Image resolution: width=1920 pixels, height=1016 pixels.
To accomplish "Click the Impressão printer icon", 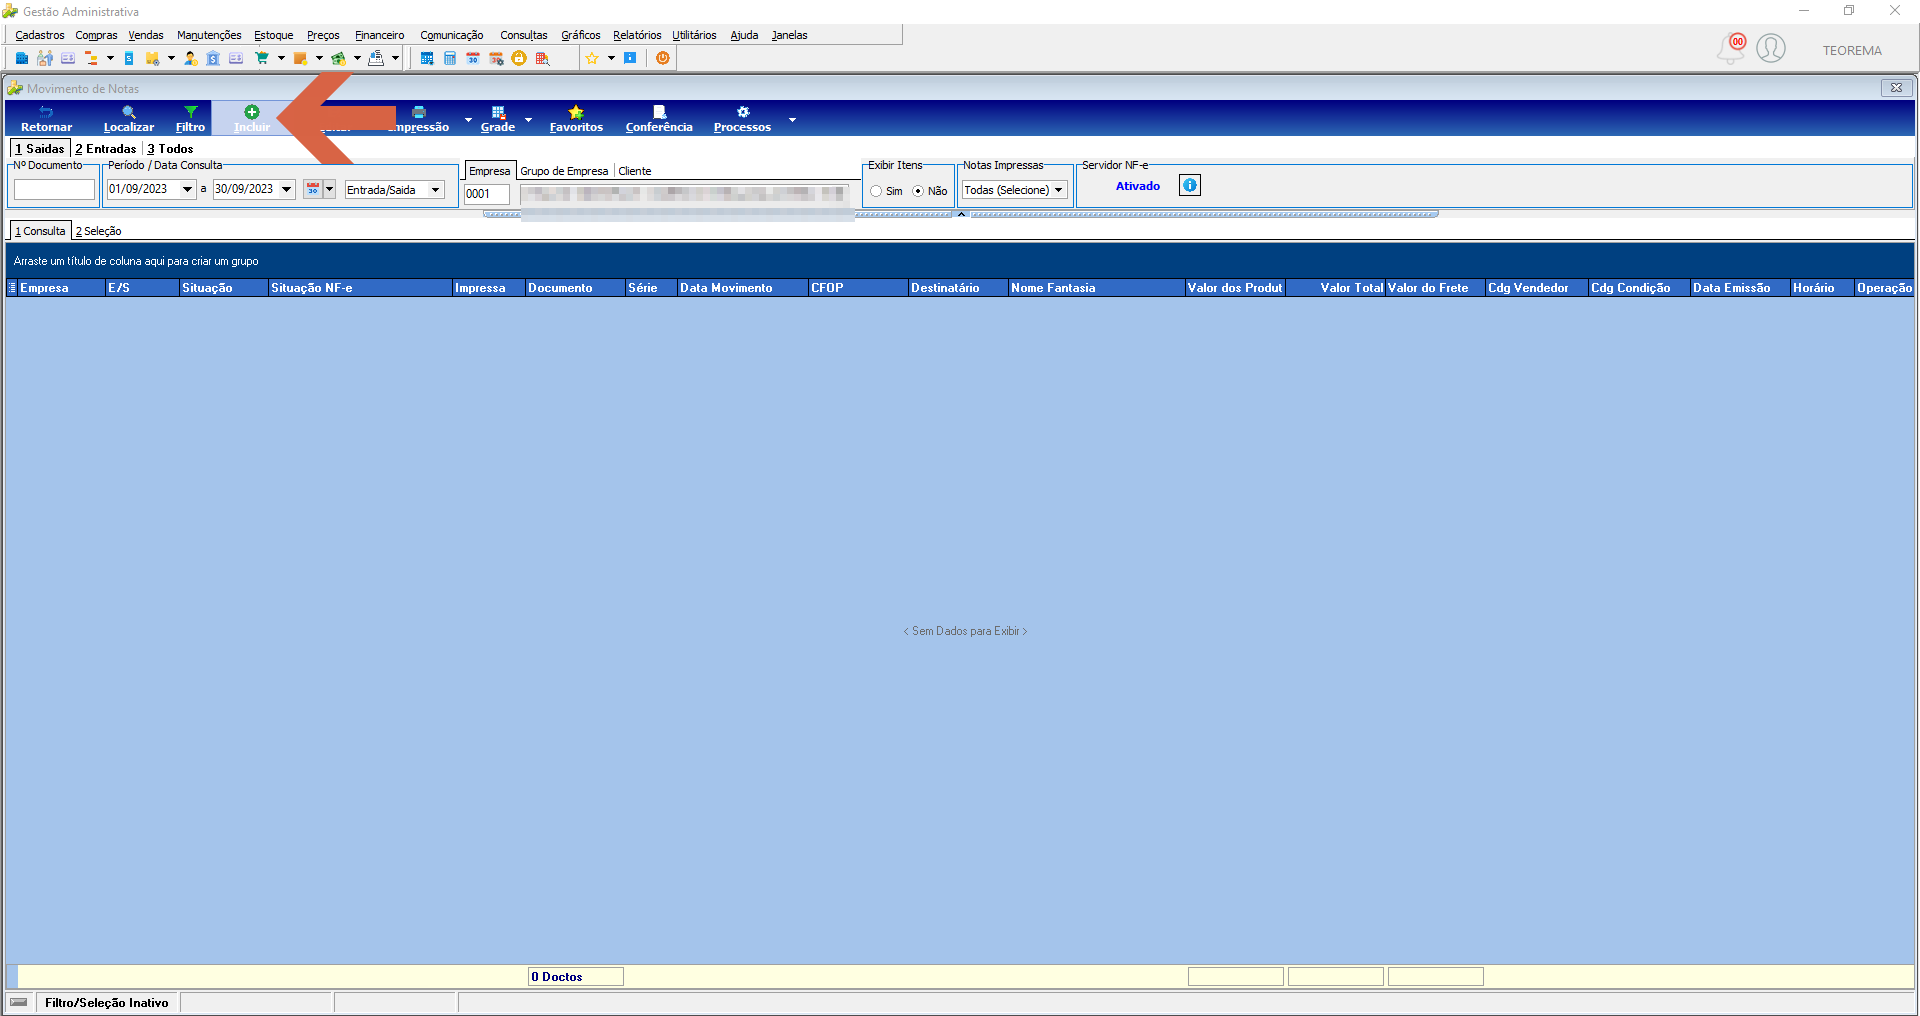I will pos(419,112).
